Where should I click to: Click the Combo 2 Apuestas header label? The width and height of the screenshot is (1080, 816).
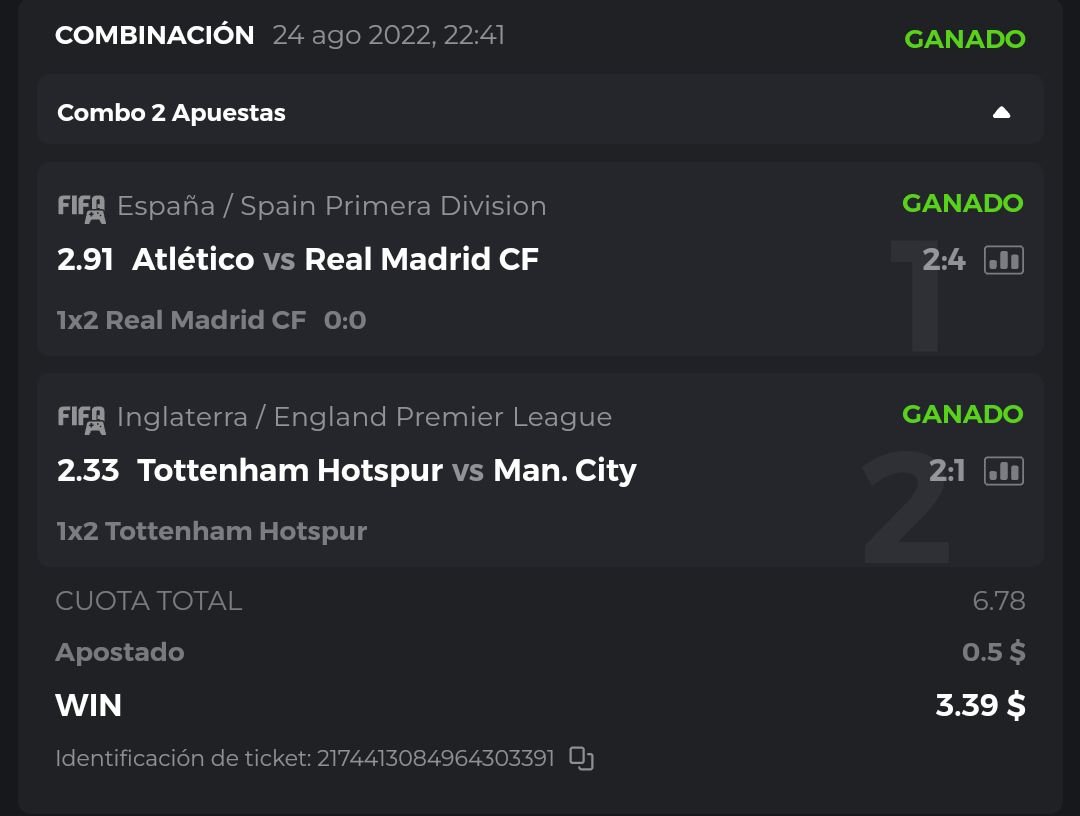[x=171, y=113]
